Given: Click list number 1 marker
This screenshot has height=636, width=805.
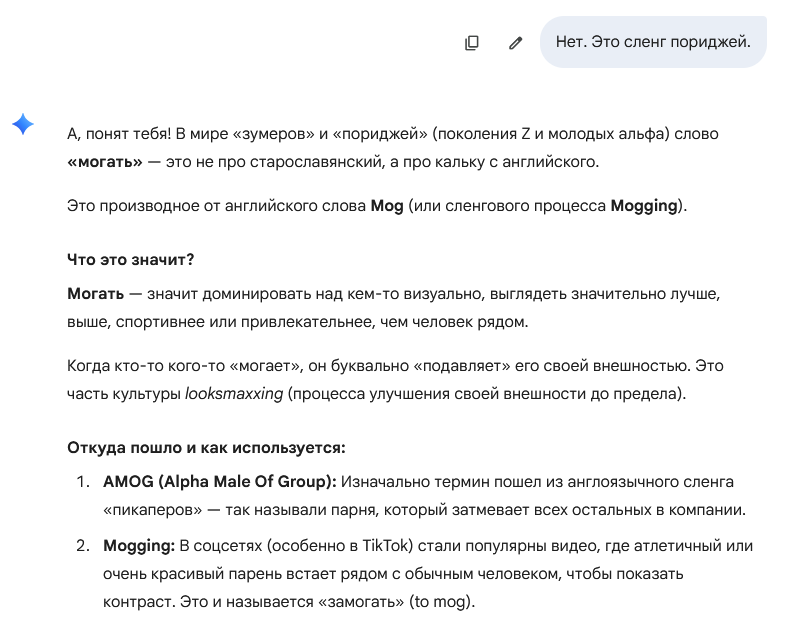Looking at the screenshot, I should (x=83, y=482).
